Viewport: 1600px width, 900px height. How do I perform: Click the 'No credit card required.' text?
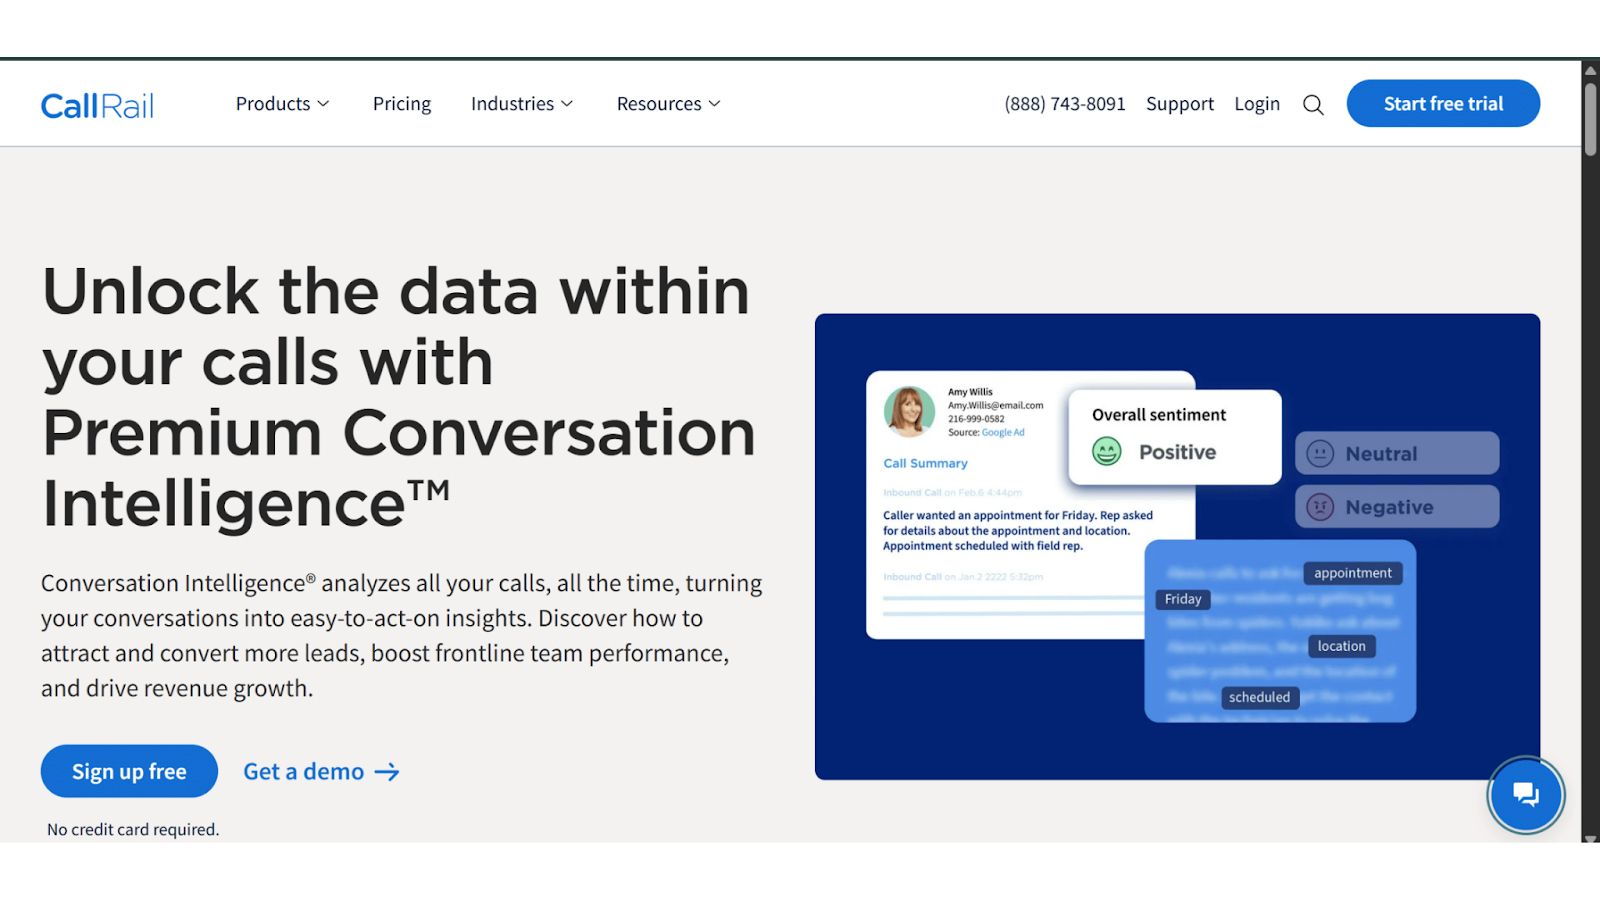(x=133, y=830)
